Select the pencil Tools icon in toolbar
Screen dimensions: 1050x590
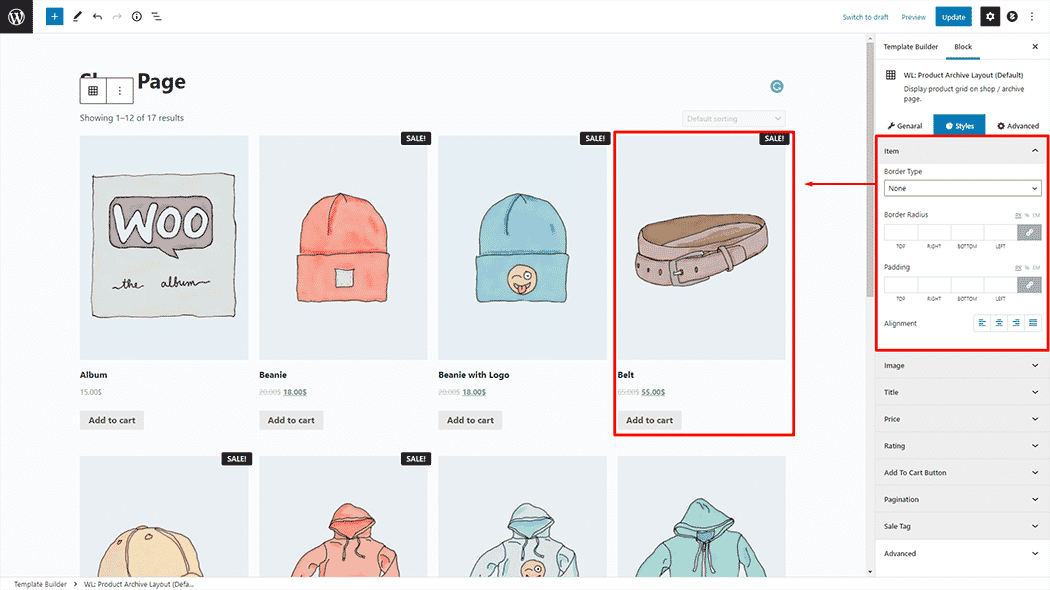(x=77, y=17)
